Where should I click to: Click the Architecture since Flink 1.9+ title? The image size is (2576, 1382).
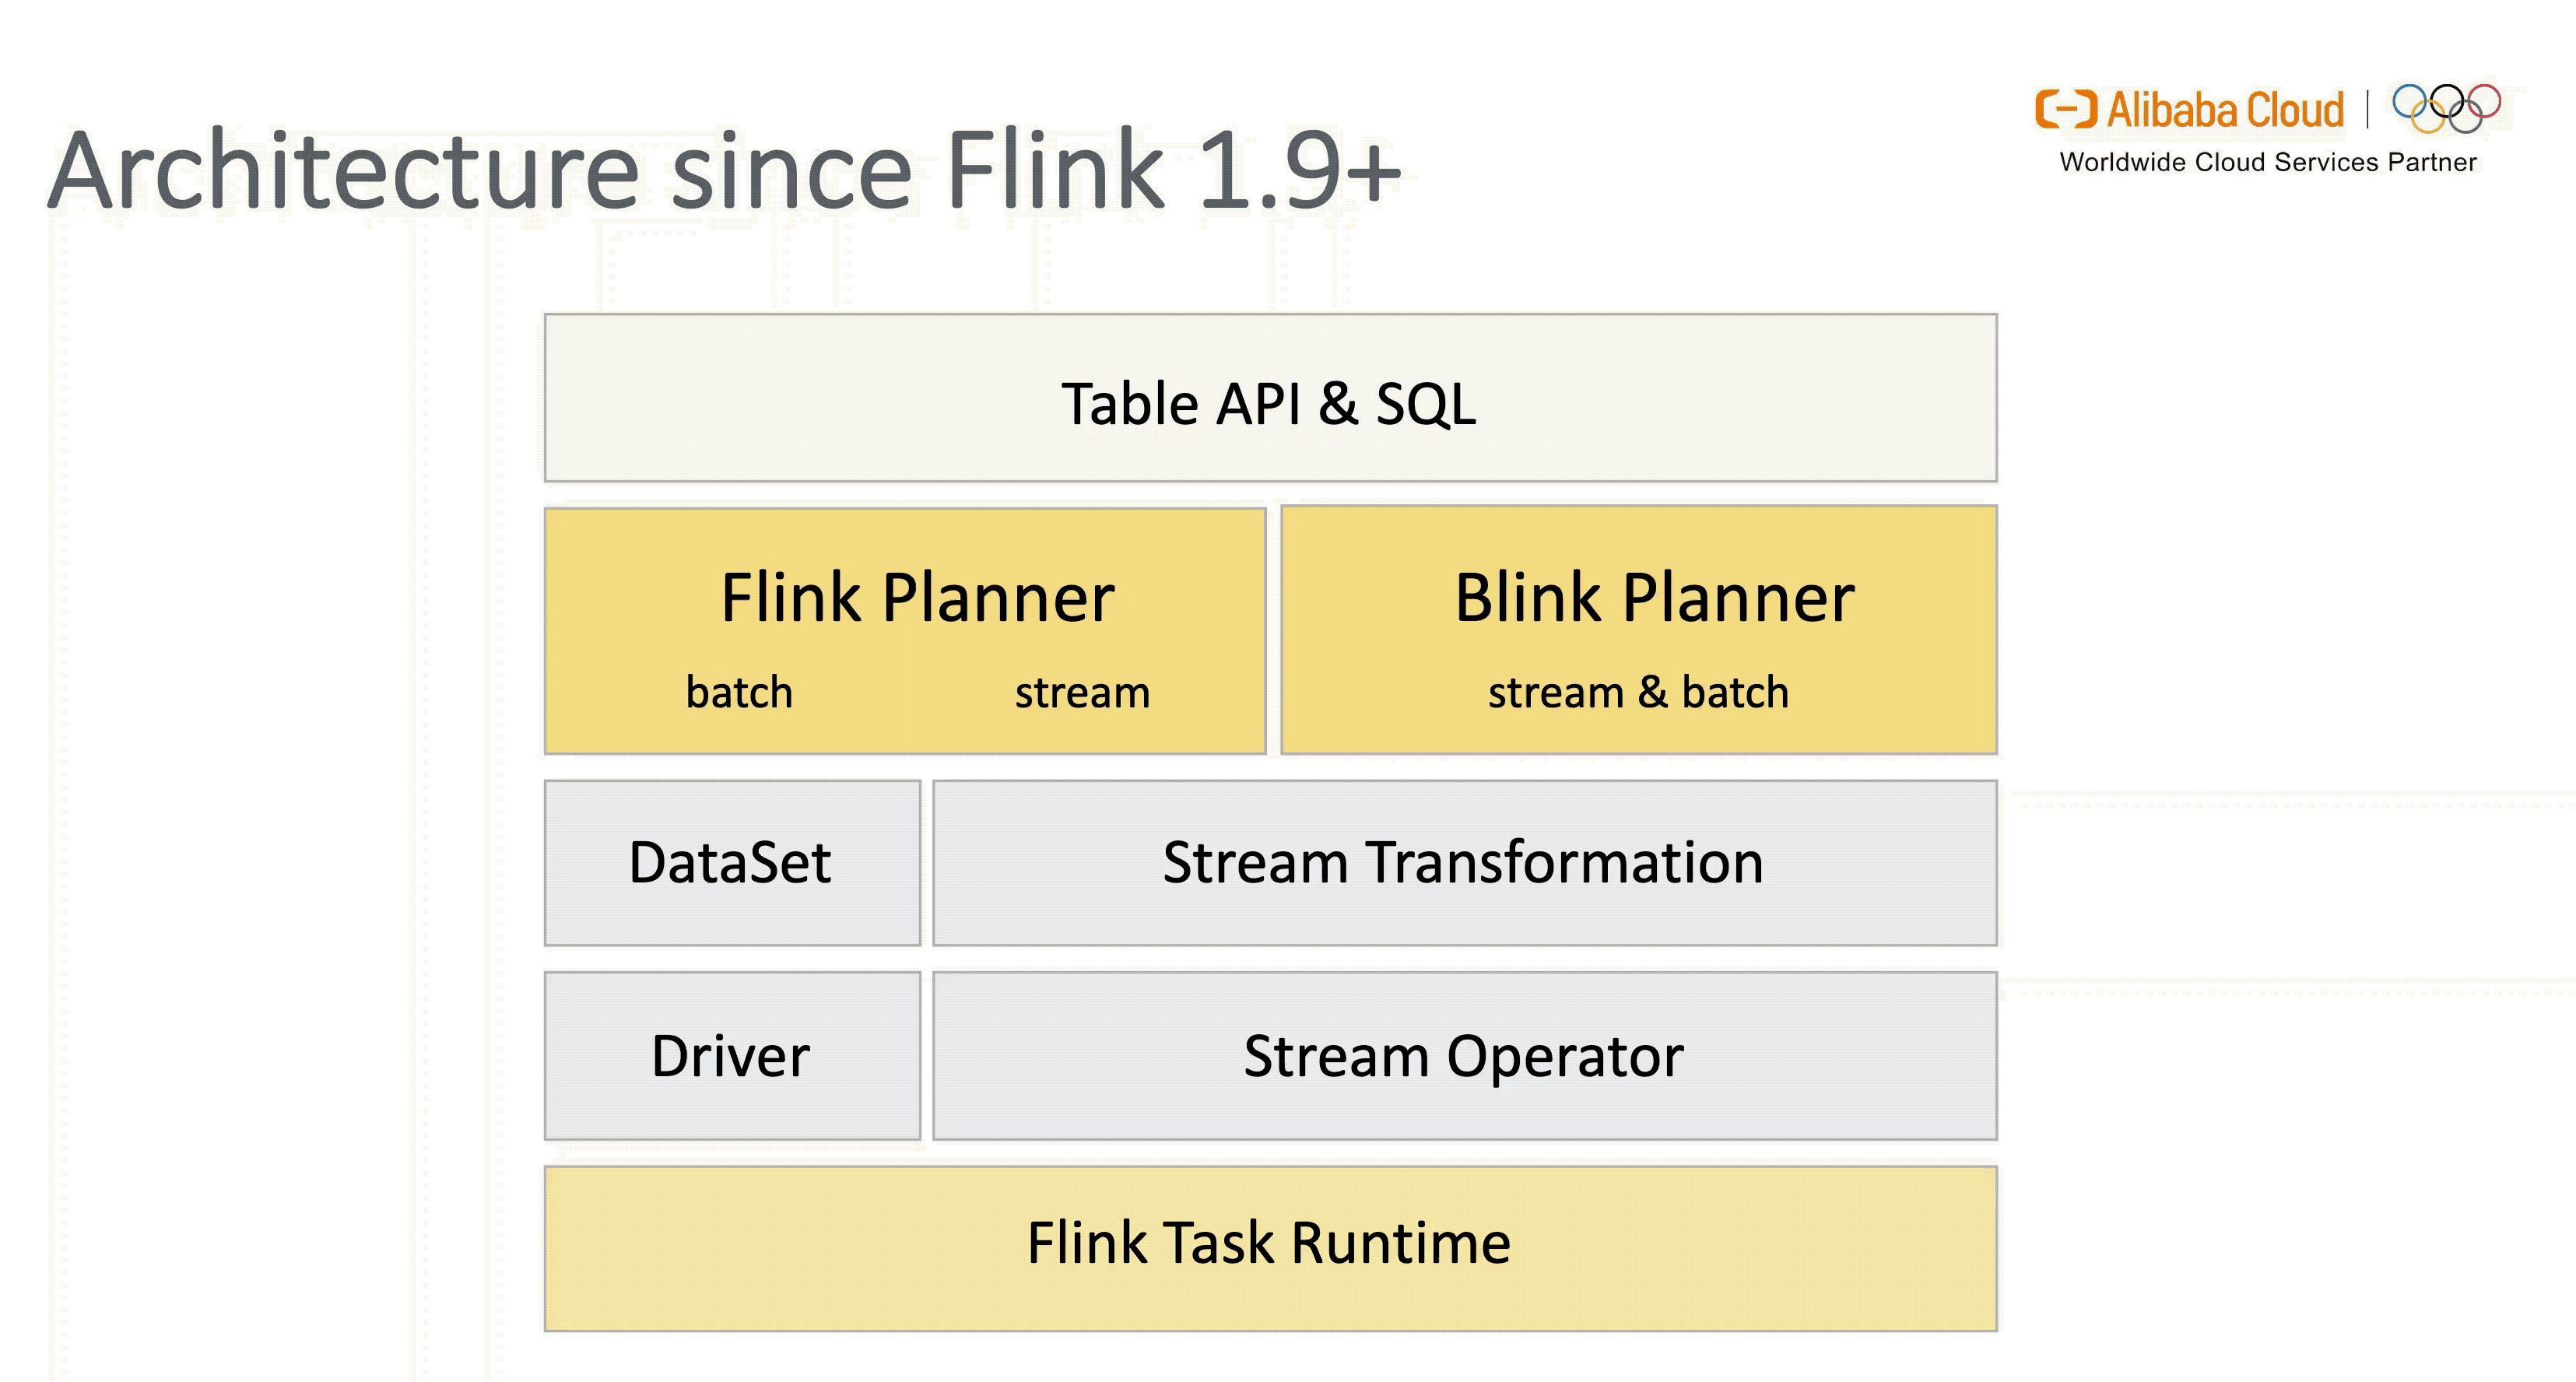click(724, 170)
